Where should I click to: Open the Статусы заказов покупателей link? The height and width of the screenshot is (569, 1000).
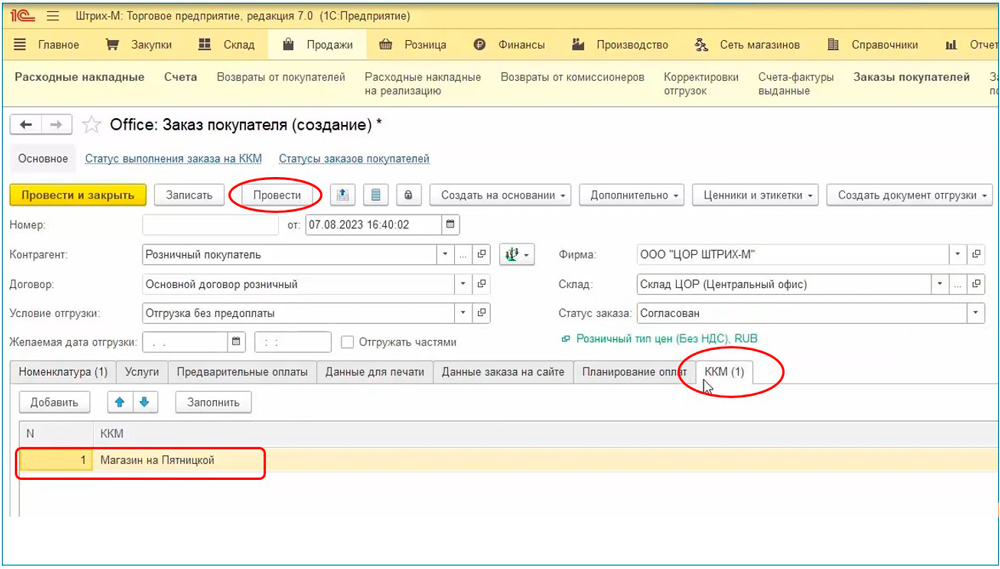click(354, 159)
